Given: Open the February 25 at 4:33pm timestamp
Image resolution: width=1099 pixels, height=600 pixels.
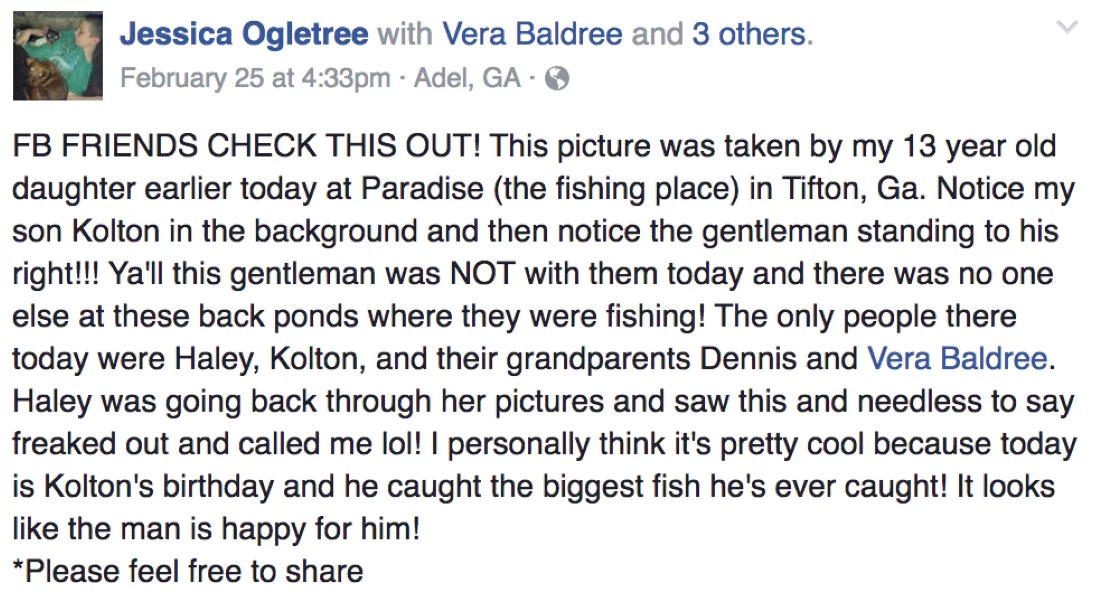Looking at the screenshot, I should click(255, 77).
